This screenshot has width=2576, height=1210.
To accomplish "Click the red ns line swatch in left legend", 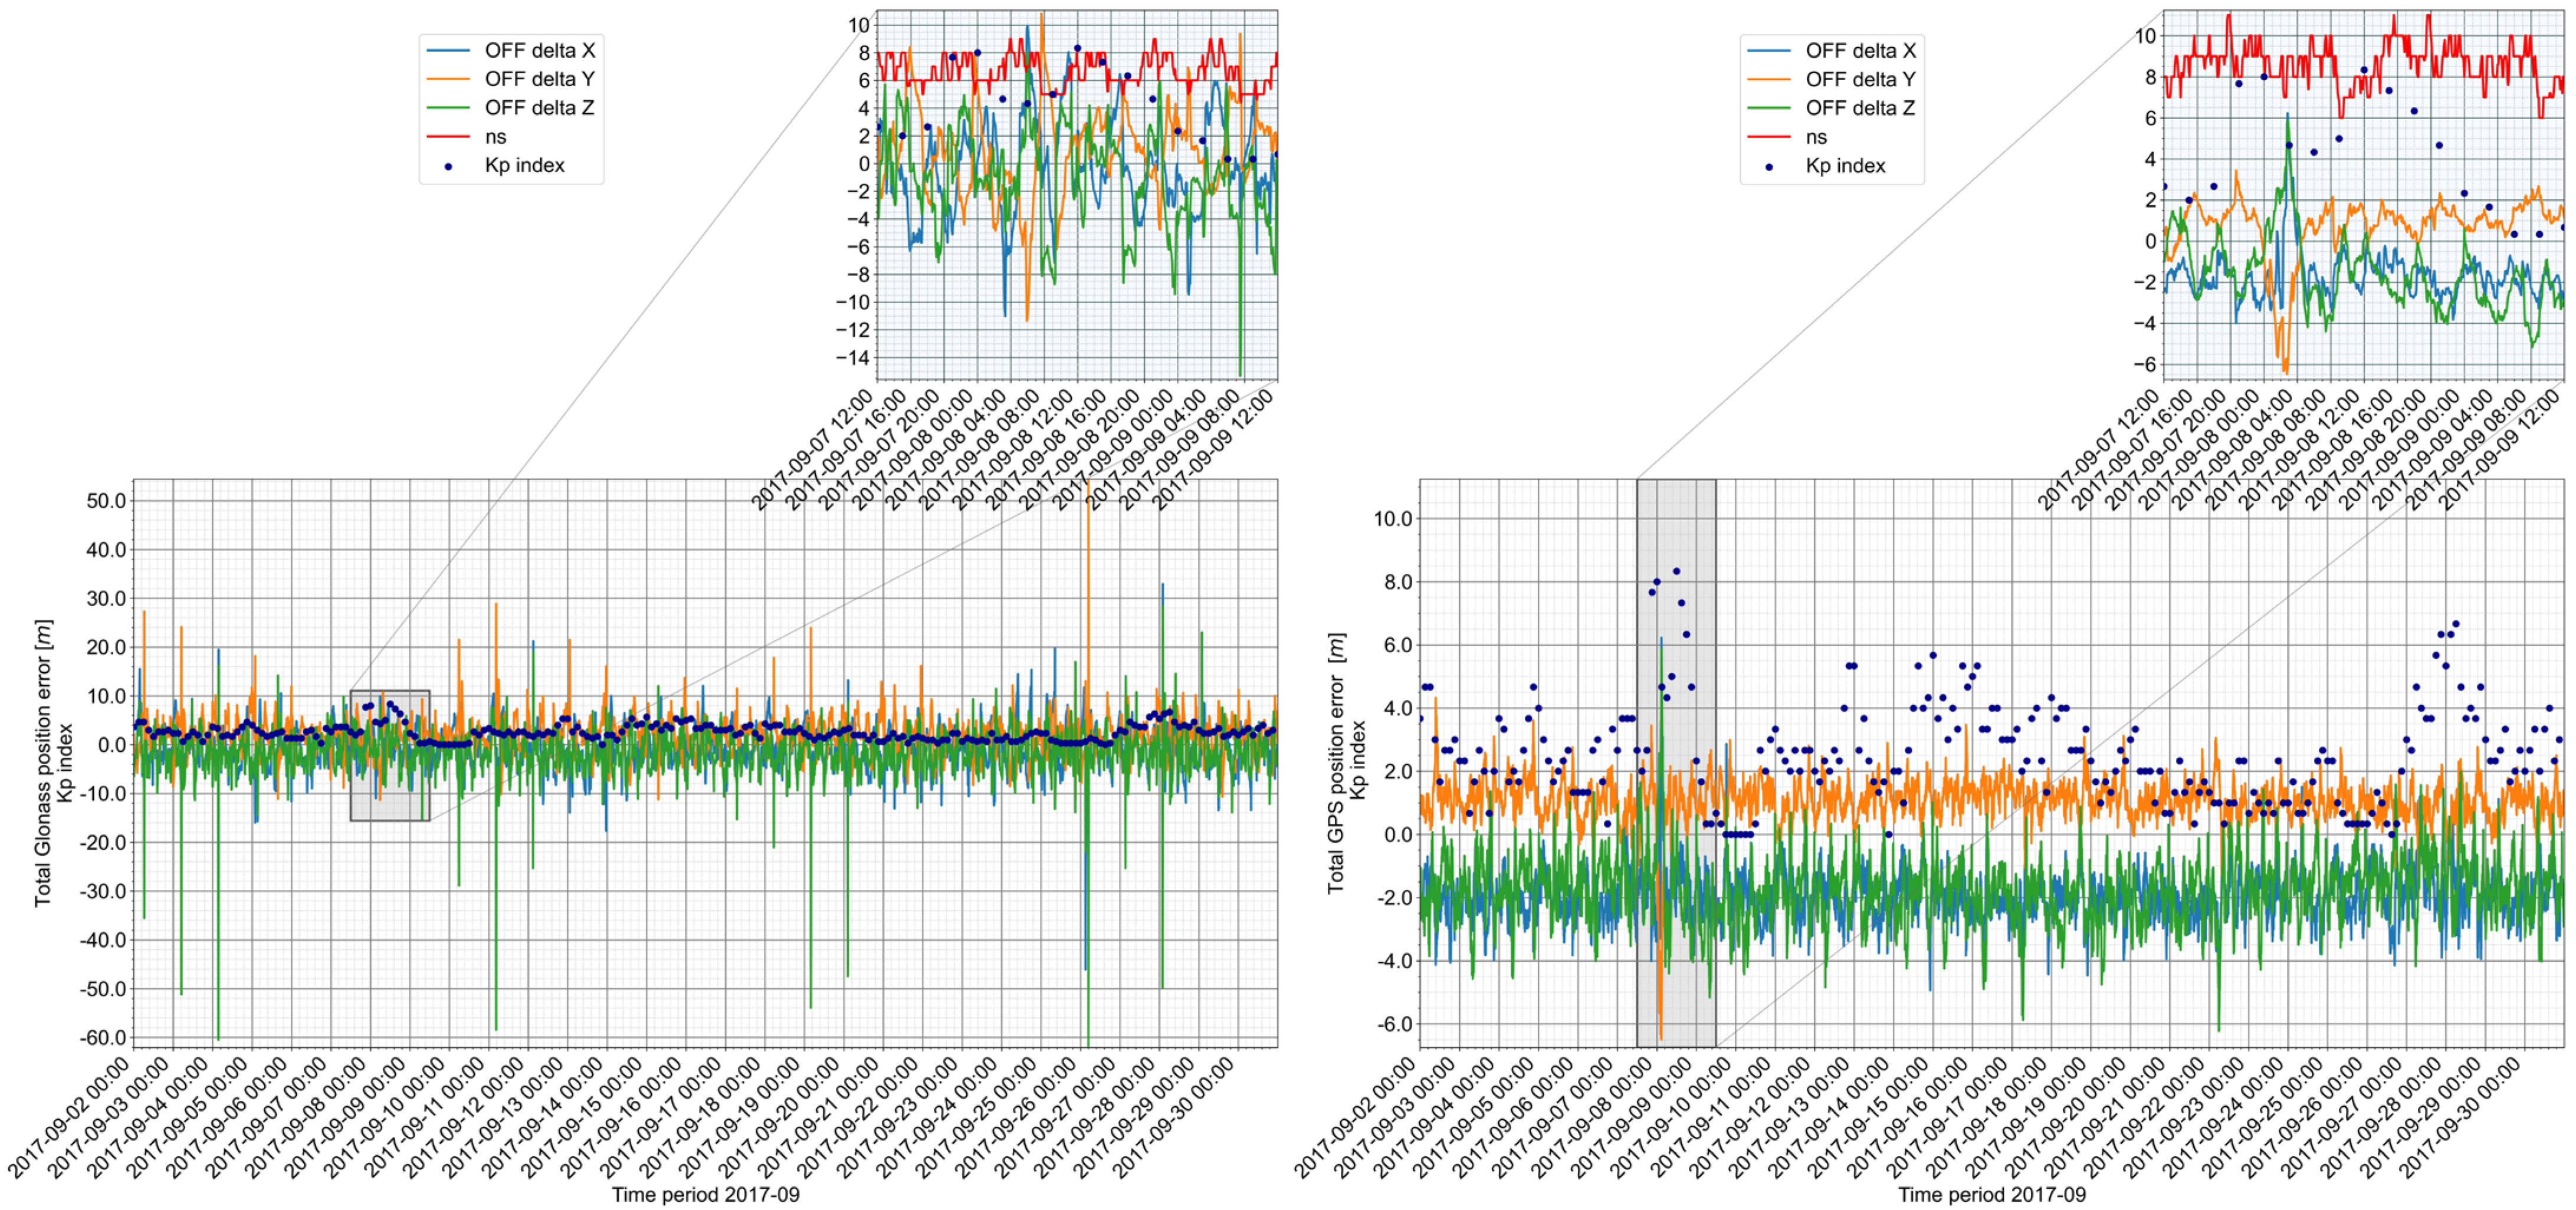I will (448, 137).
